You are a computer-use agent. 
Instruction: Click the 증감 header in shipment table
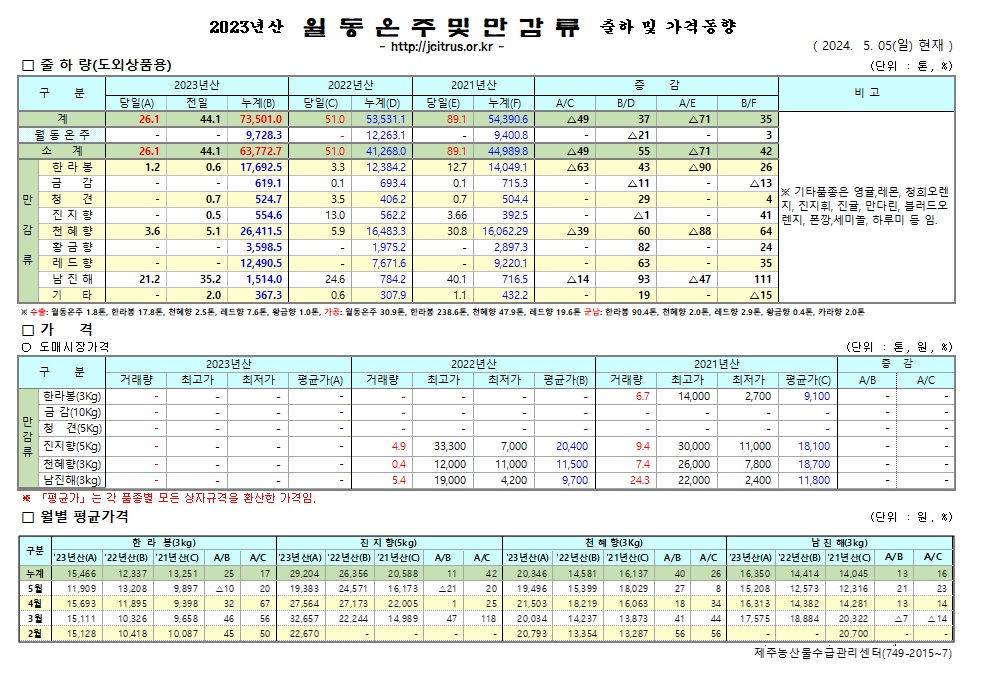(657, 84)
